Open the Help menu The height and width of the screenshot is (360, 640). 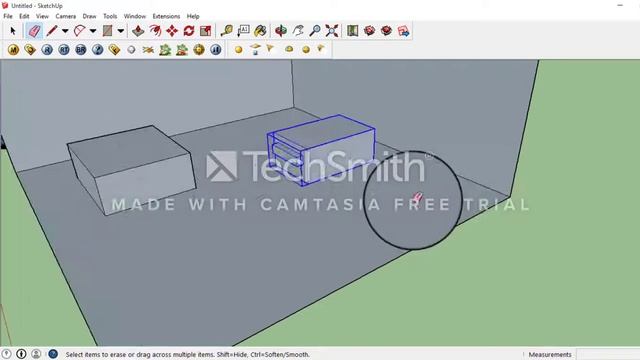tap(193, 16)
